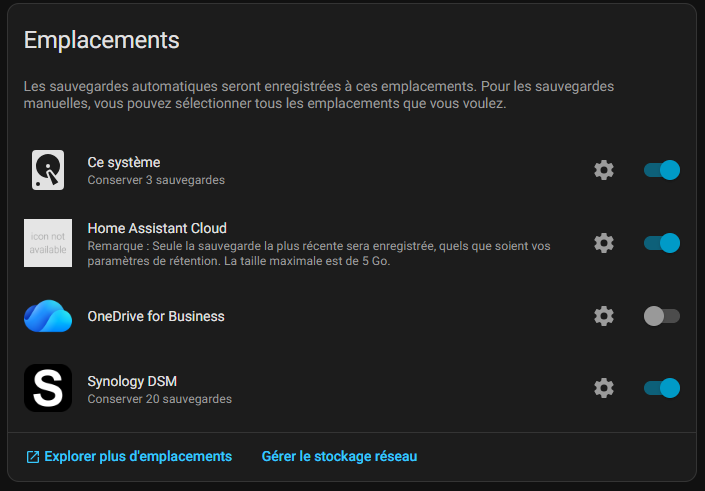Open Home Assistant Cloud settings gear
705x491 pixels.
604,243
